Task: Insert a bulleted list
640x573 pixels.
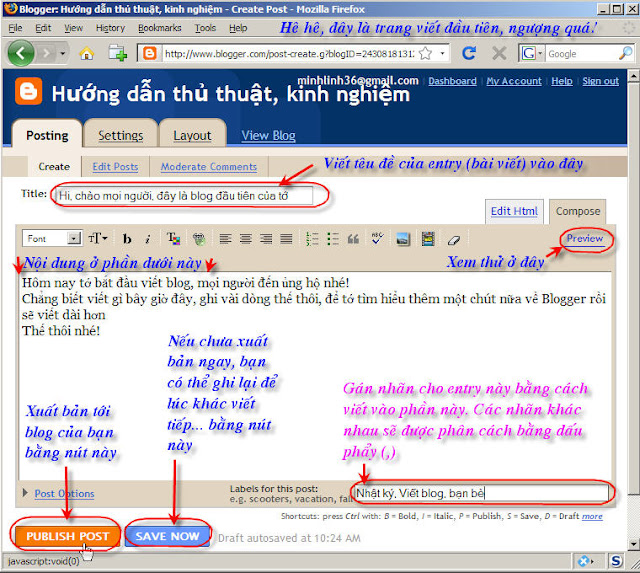Action: click(x=333, y=239)
